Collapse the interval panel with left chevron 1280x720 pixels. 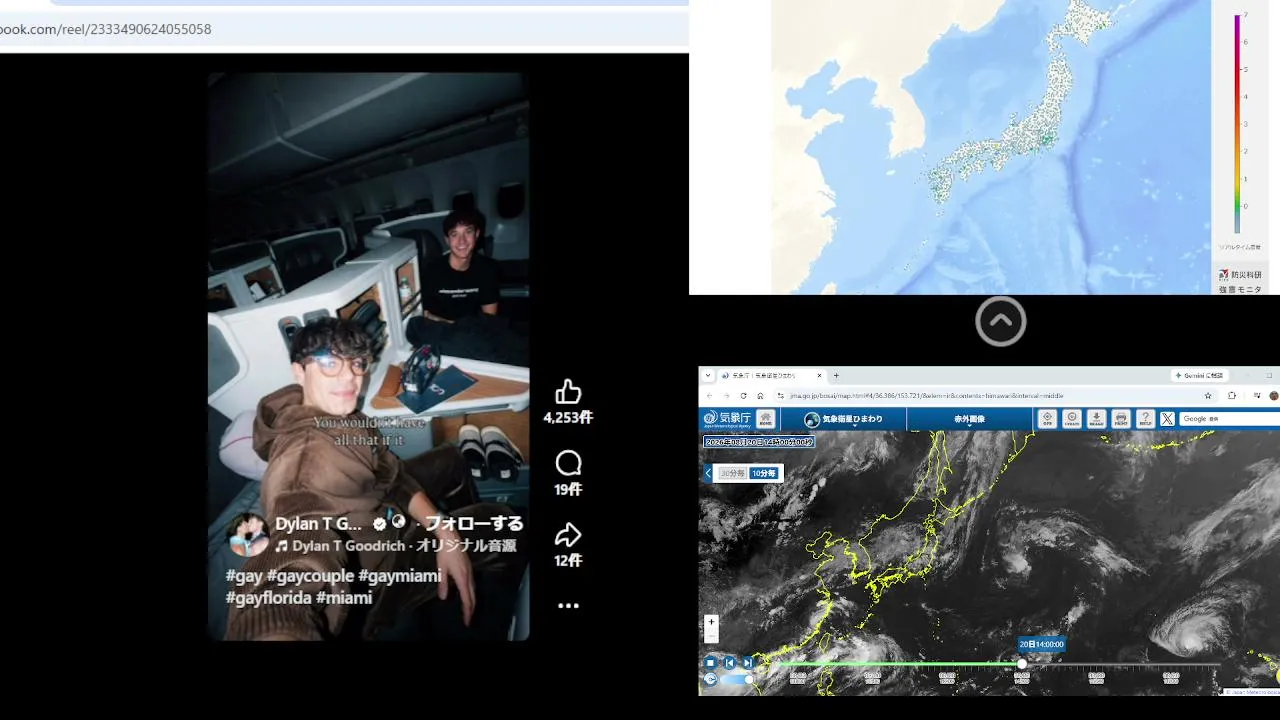click(x=709, y=473)
